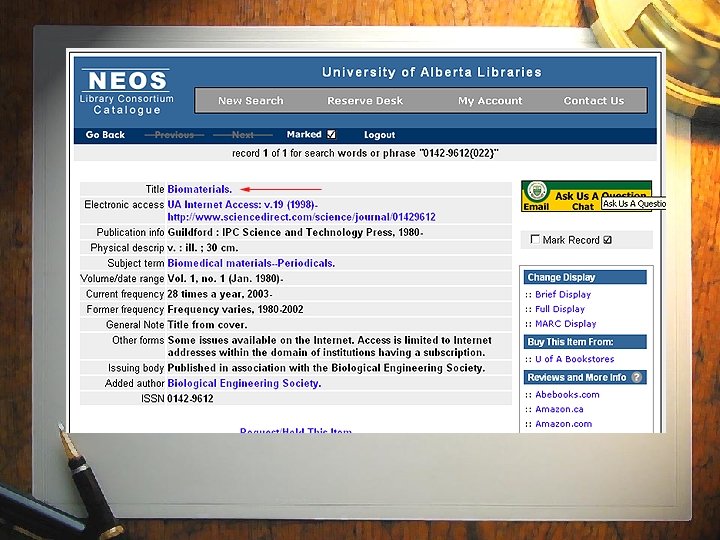
Task: Click the university crest in Ask Us banner
Action: 535,191
